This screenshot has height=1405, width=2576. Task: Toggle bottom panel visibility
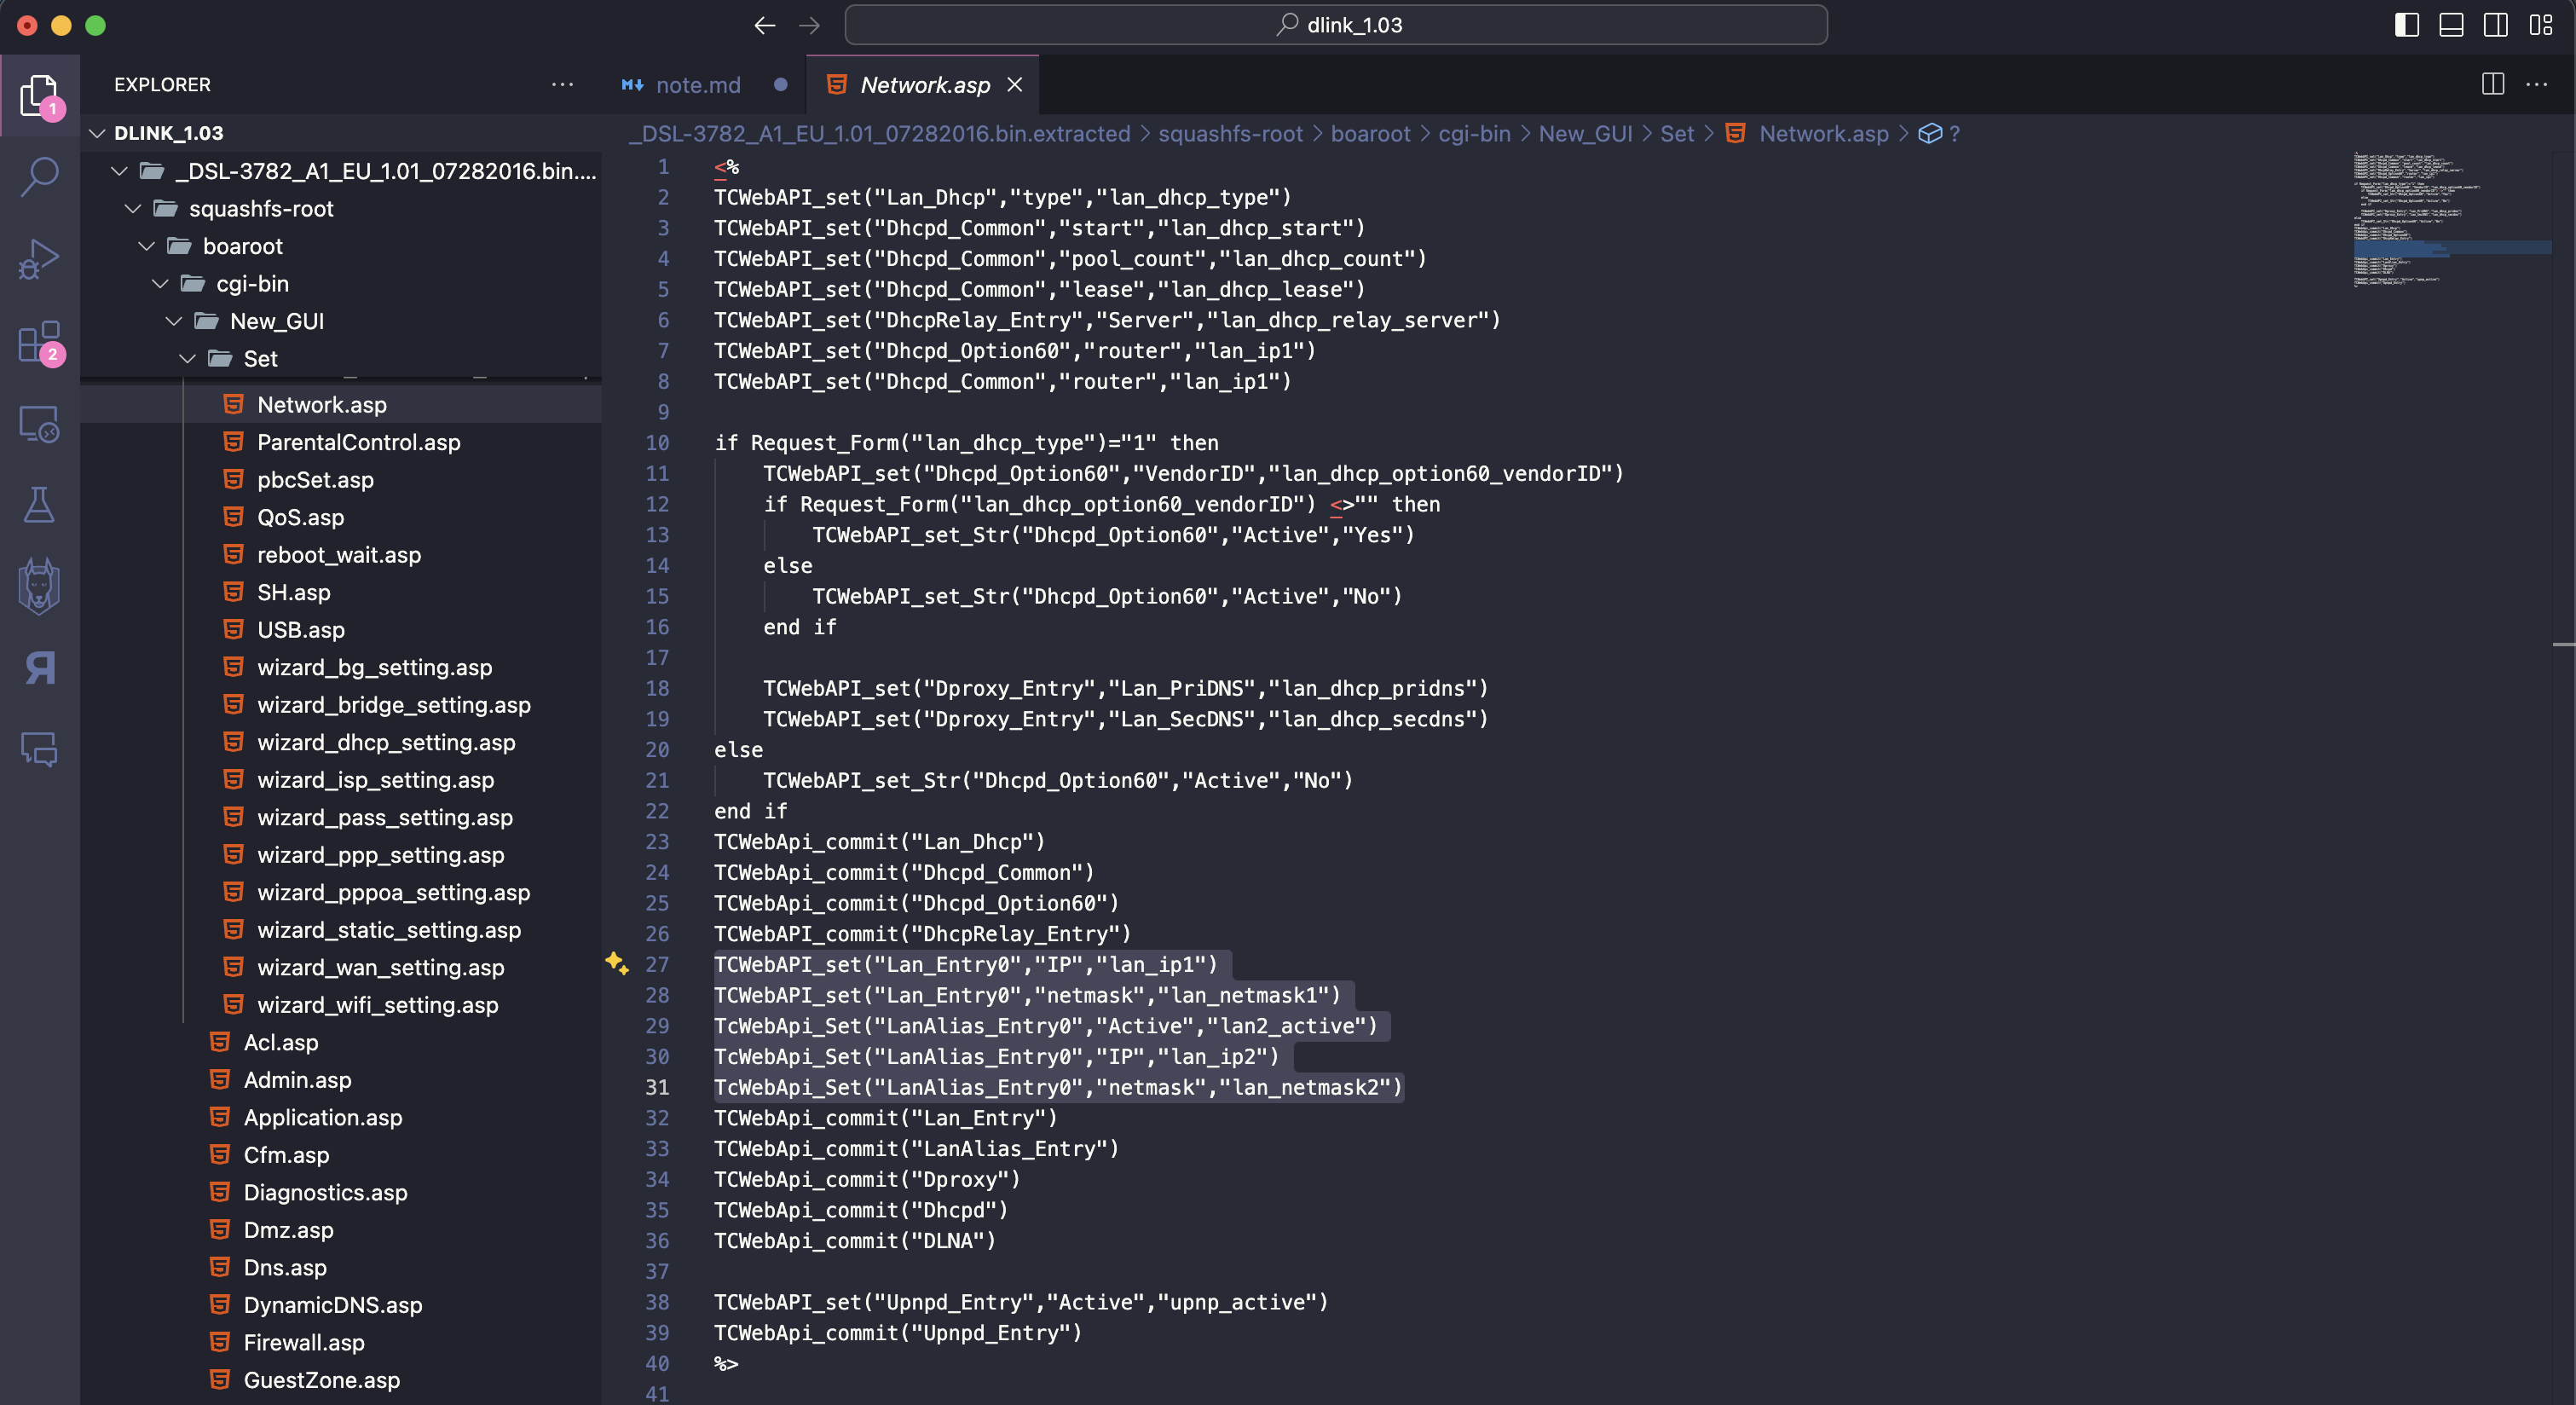[x=2451, y=25]
